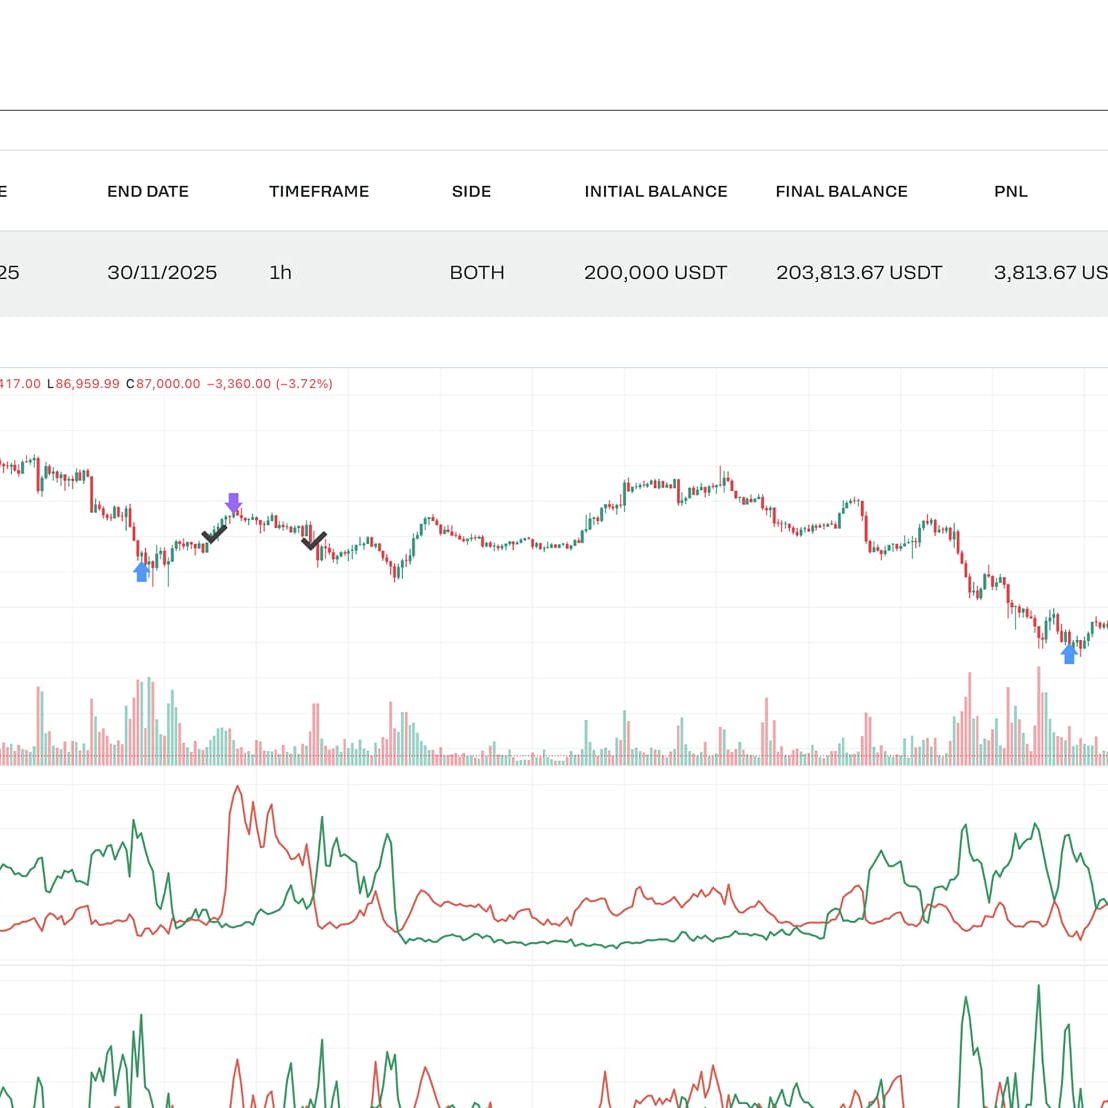1108x1108 pixels.
Task: Select the checkmark marker after the purple arrow
Action: pyautogui.click(x=314, y=541)
